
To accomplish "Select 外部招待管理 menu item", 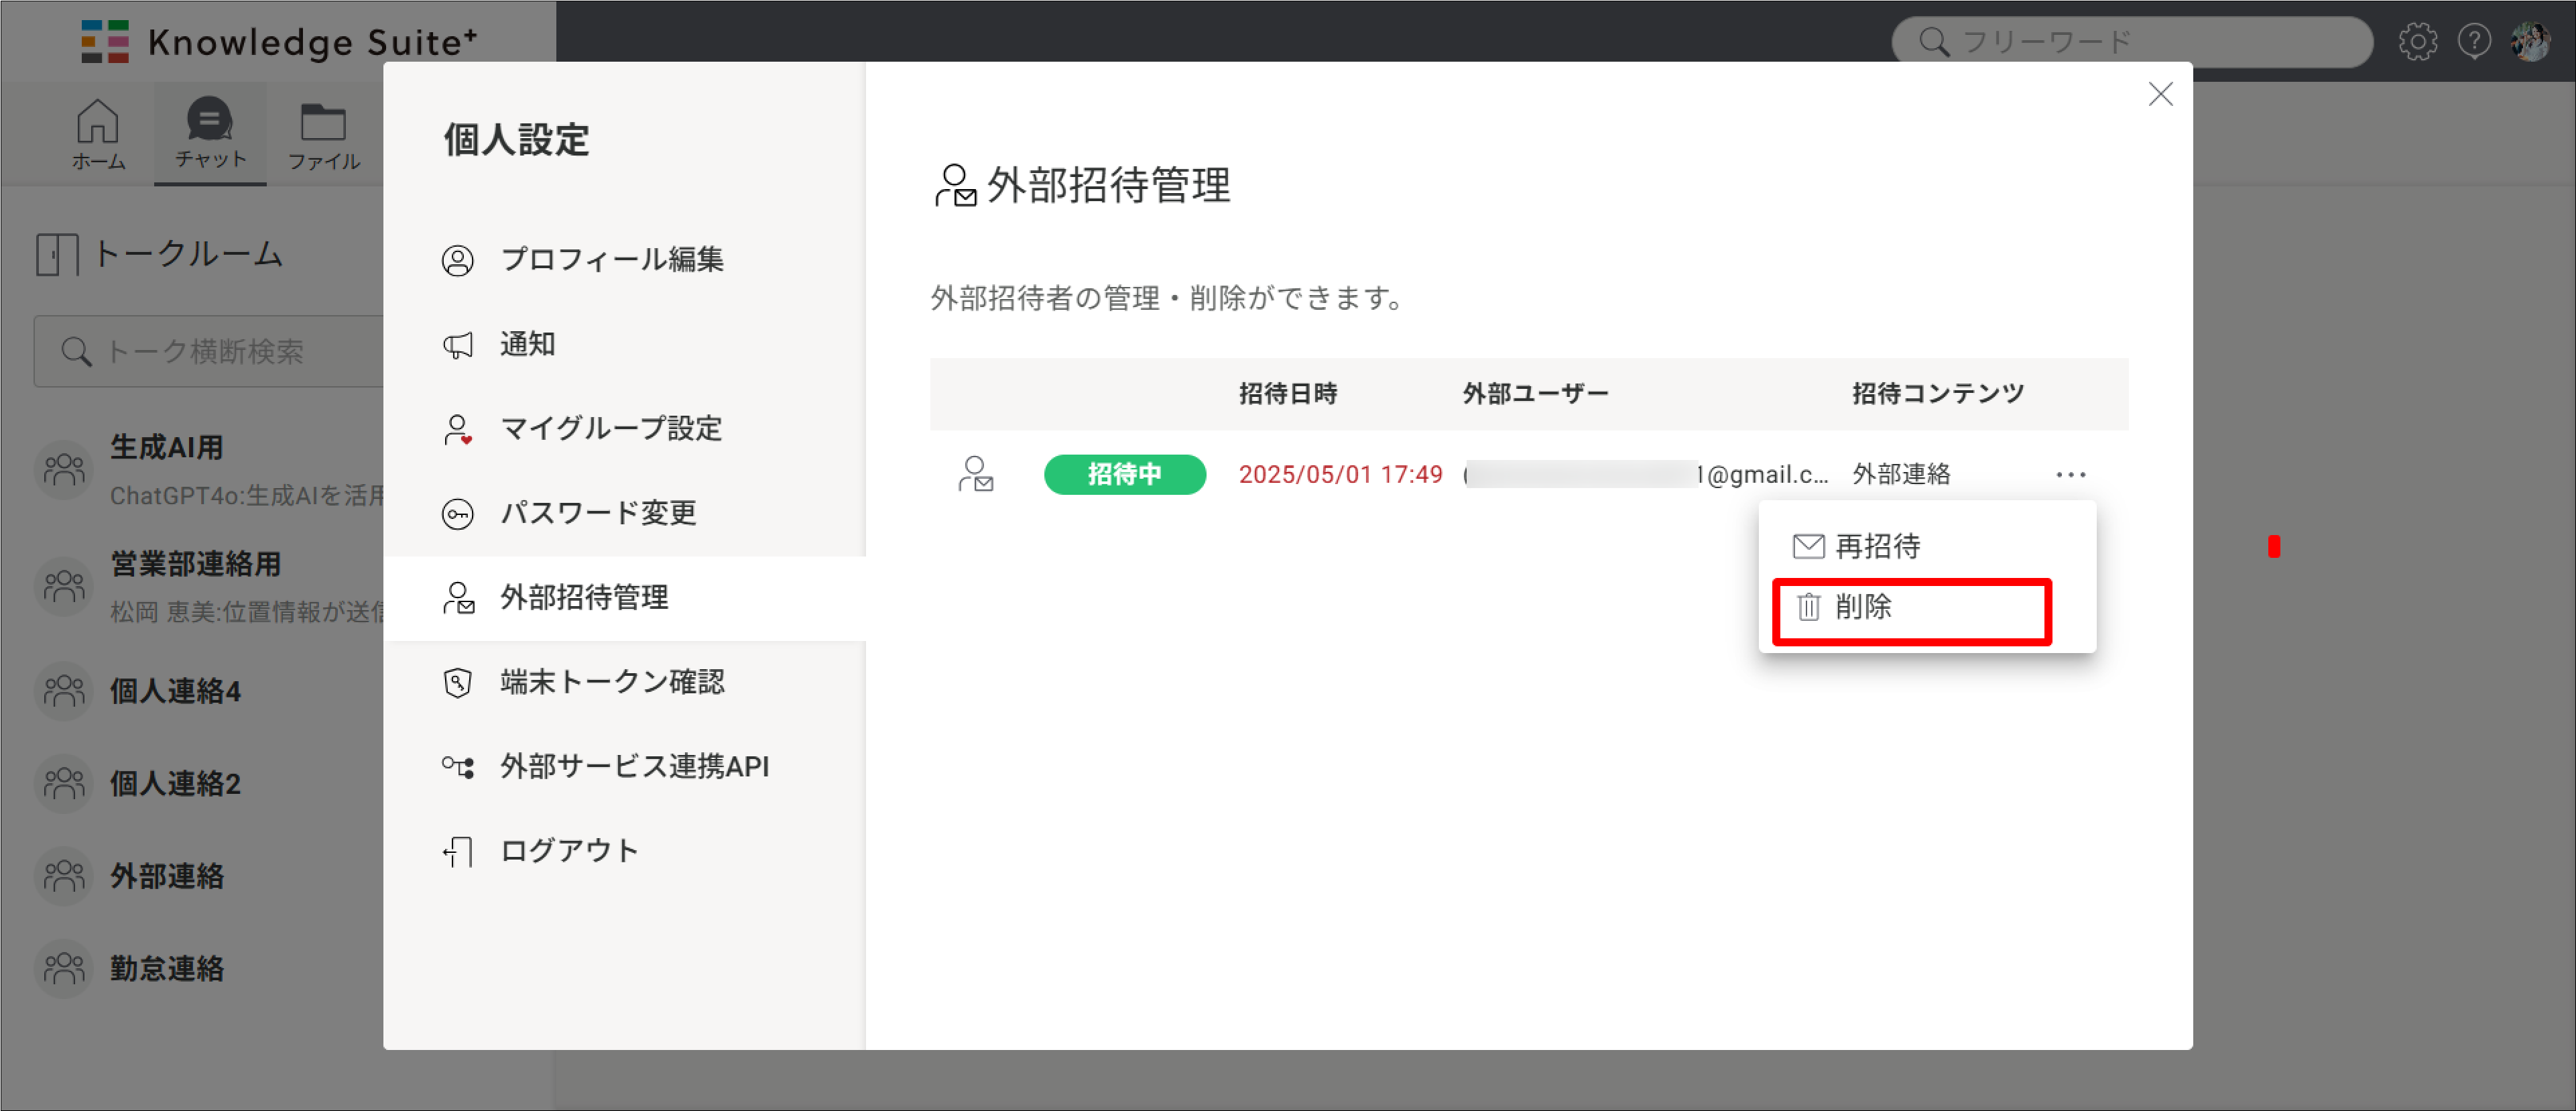I will point(624,598).
